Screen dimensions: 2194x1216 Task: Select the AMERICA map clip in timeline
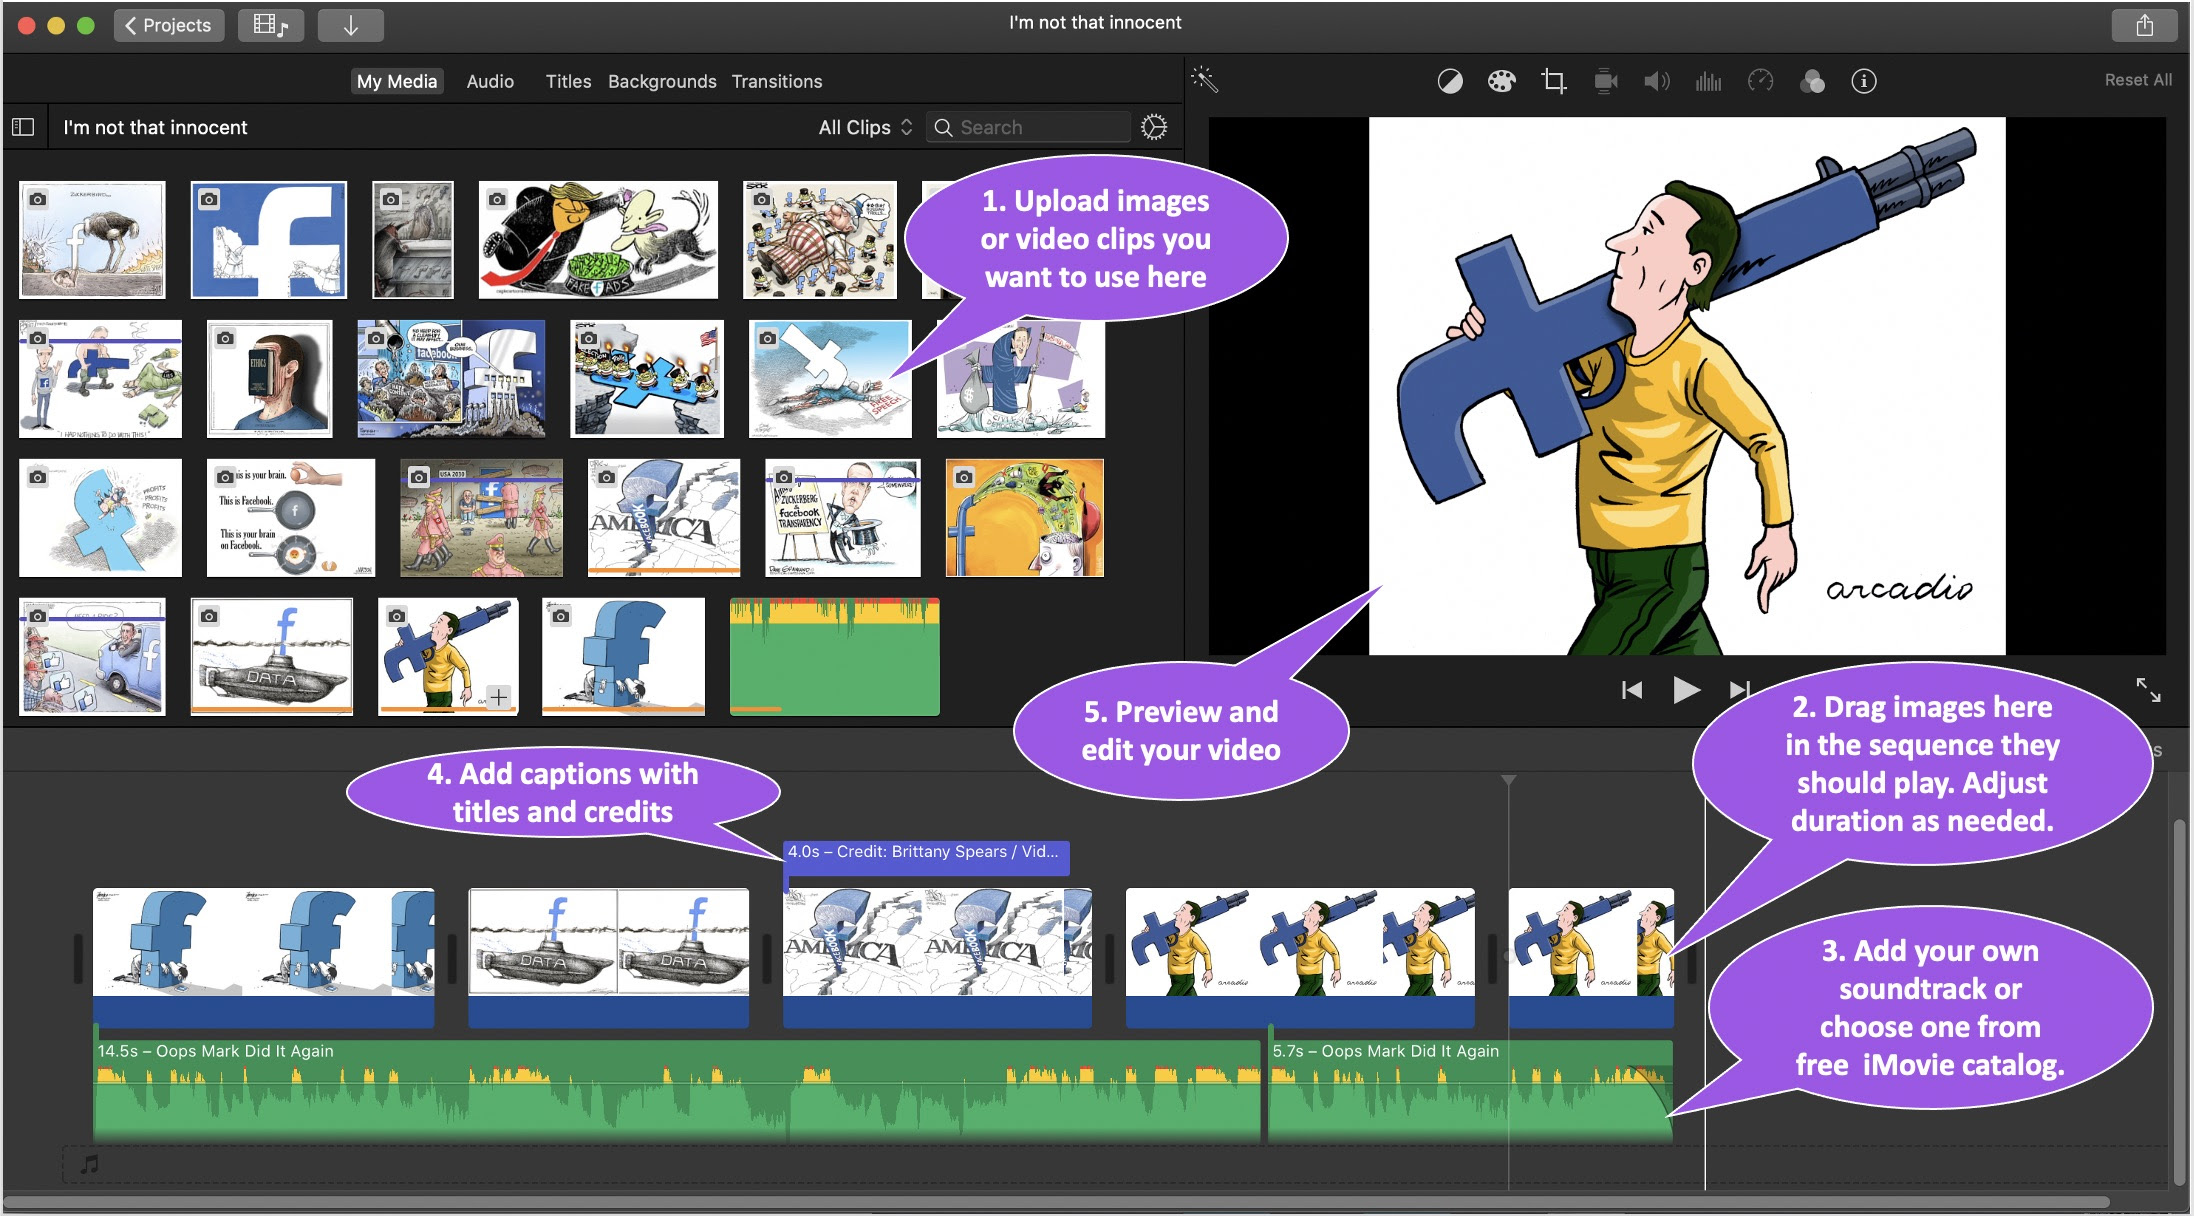click(937, 957)
